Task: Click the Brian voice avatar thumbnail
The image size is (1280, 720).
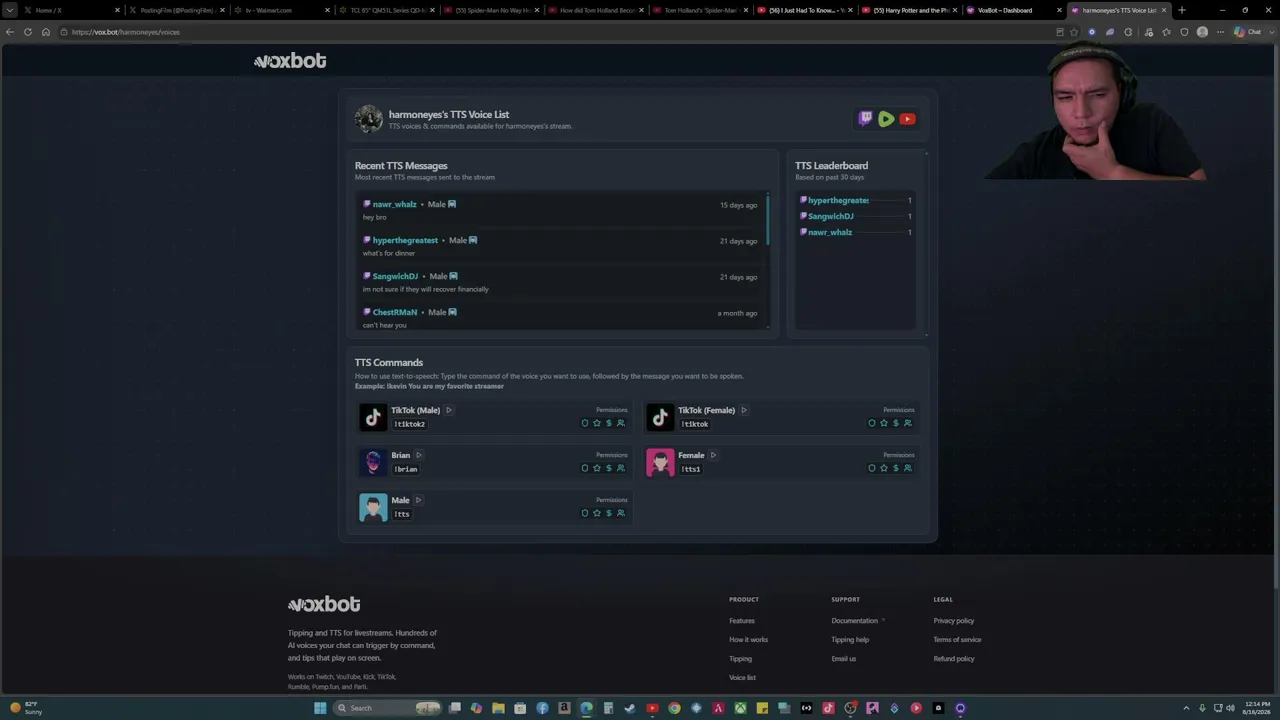Action: point(373,462)
